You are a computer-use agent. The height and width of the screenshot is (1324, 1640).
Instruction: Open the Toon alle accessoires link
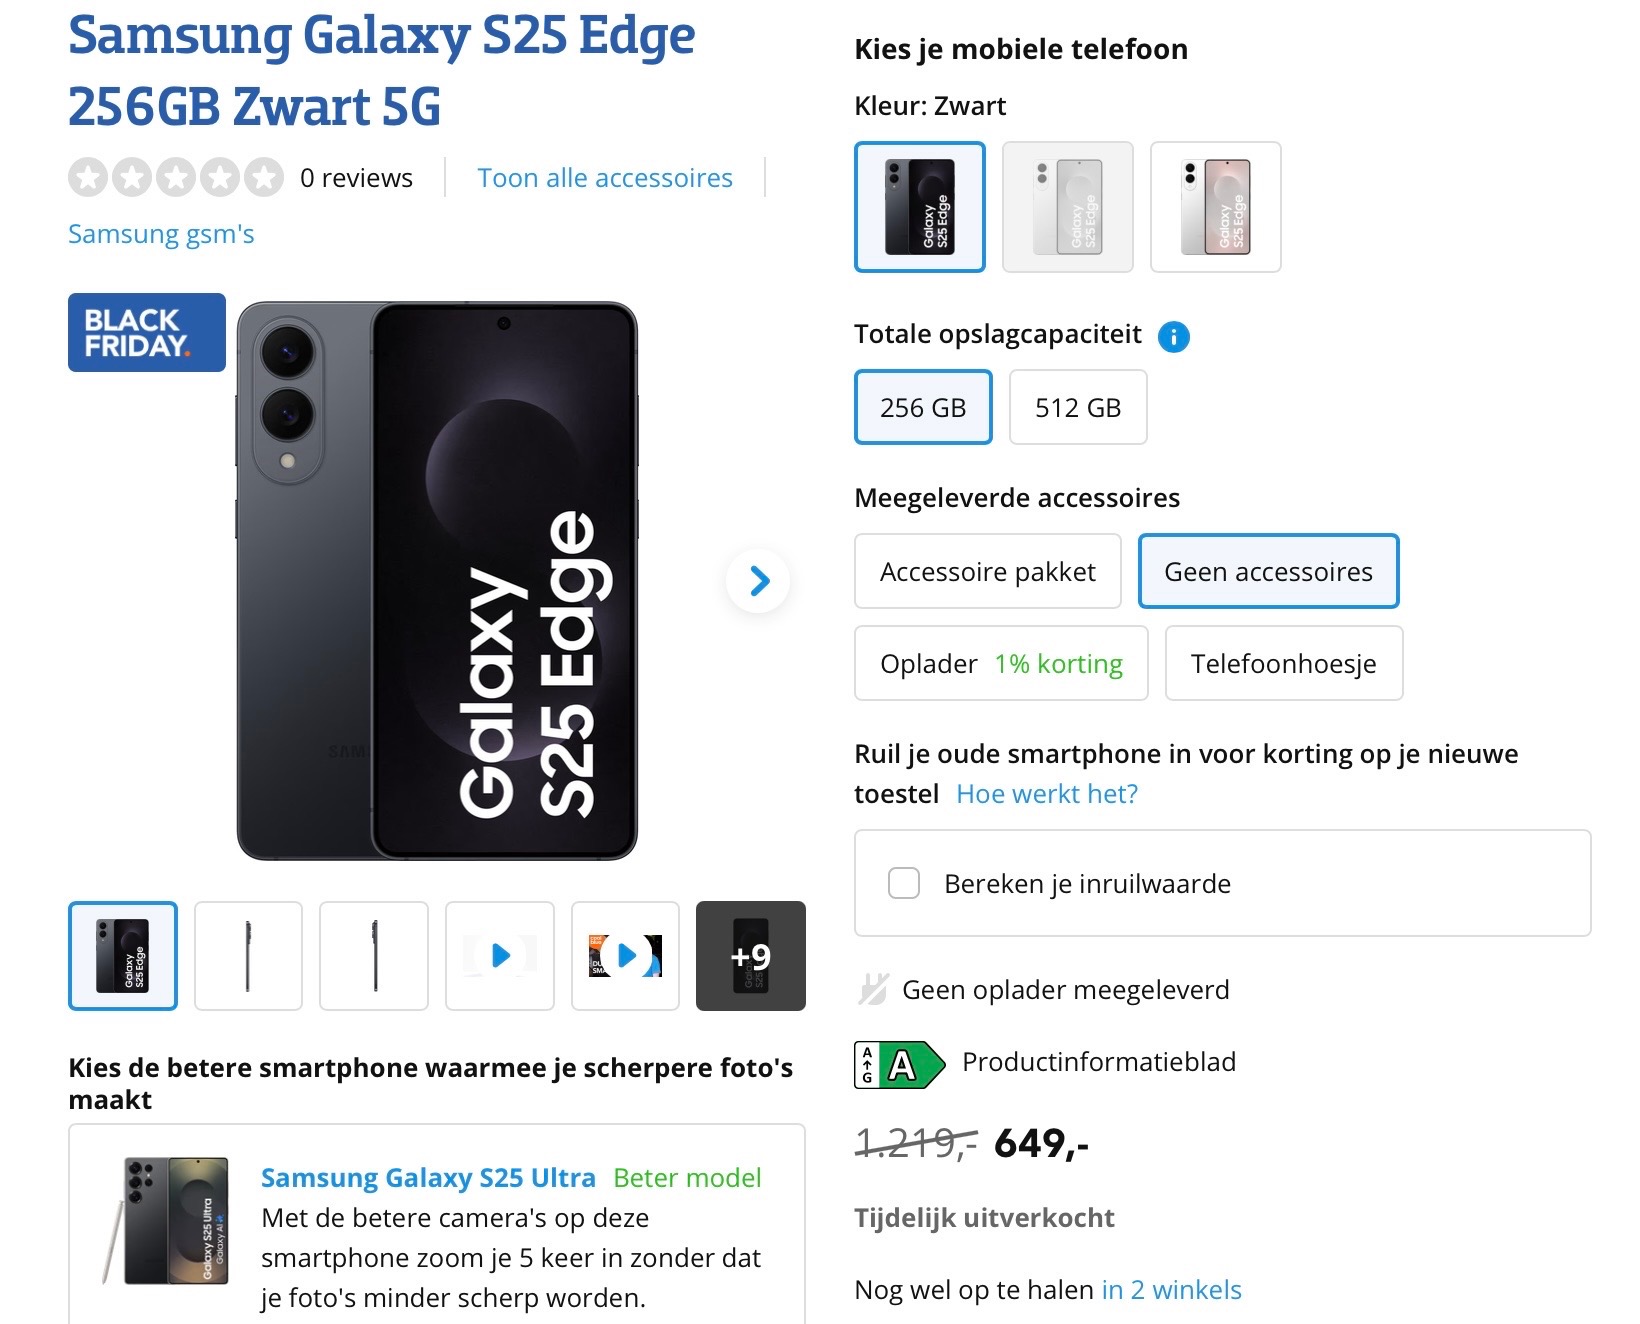605,177
